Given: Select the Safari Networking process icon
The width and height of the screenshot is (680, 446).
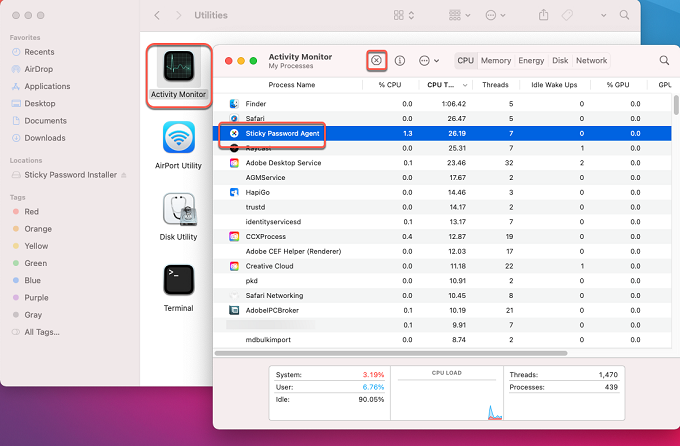Looking at the screenshot, I should [234, 295].
